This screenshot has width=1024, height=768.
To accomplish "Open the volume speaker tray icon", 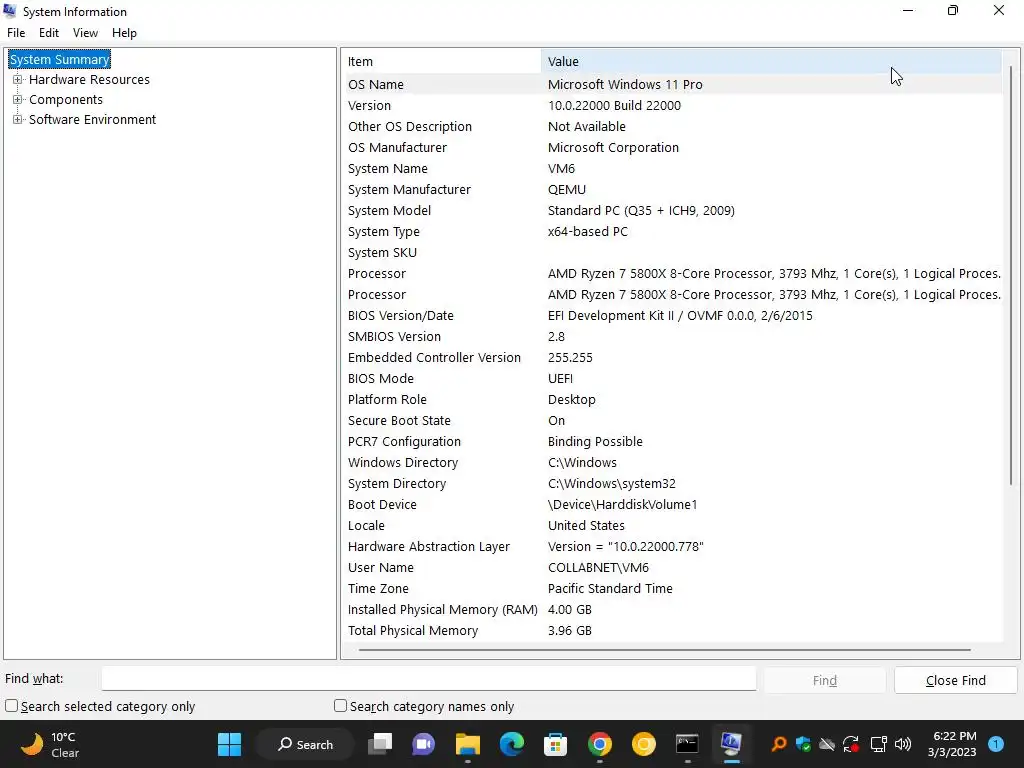I will click(903, 744).
